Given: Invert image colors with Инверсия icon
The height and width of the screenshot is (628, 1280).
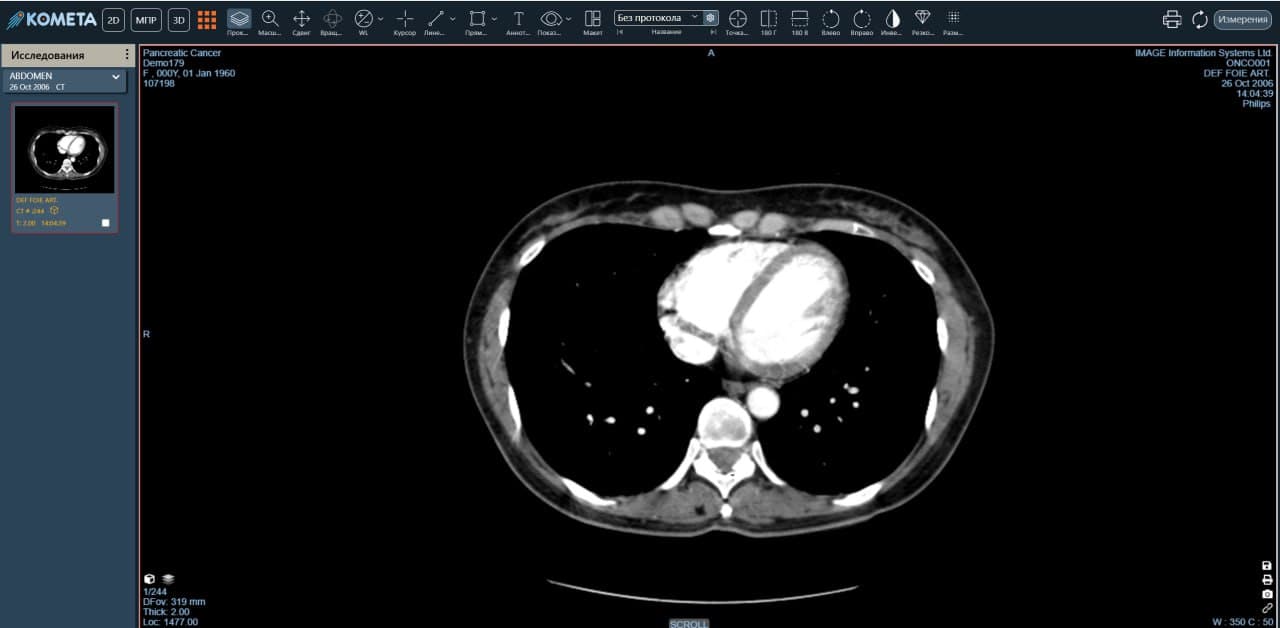Looking at the screenshot, I should tap(893, 18).
